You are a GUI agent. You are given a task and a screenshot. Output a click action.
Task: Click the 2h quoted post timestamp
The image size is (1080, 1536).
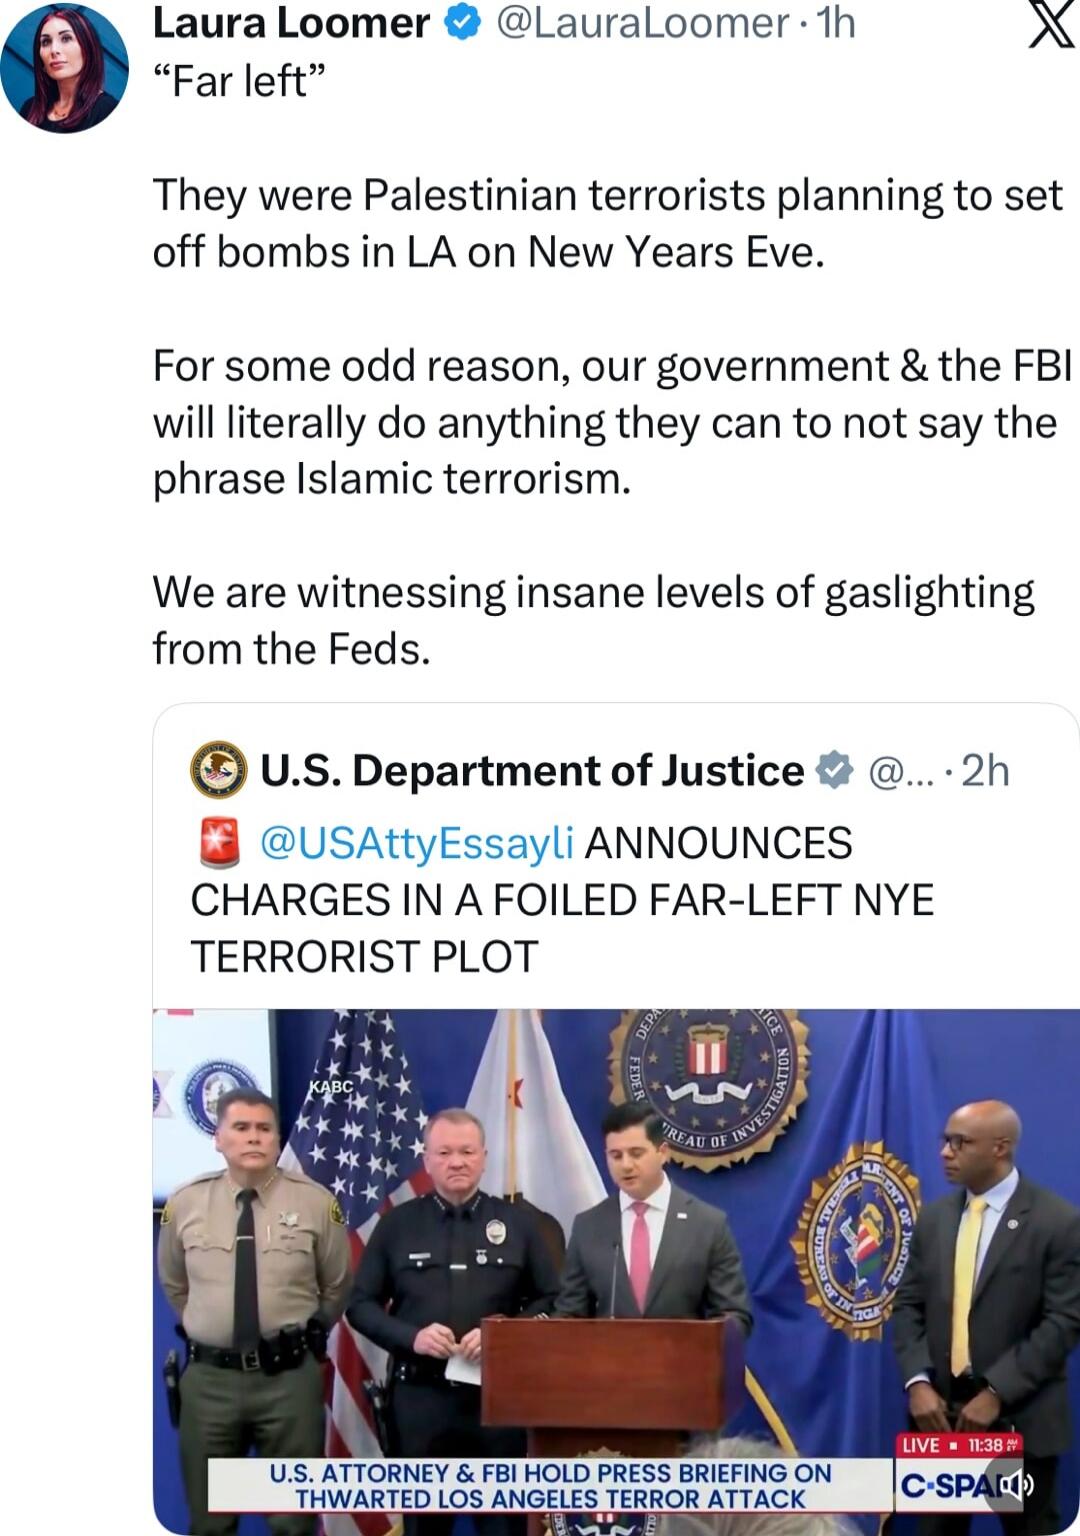point(985,771)
